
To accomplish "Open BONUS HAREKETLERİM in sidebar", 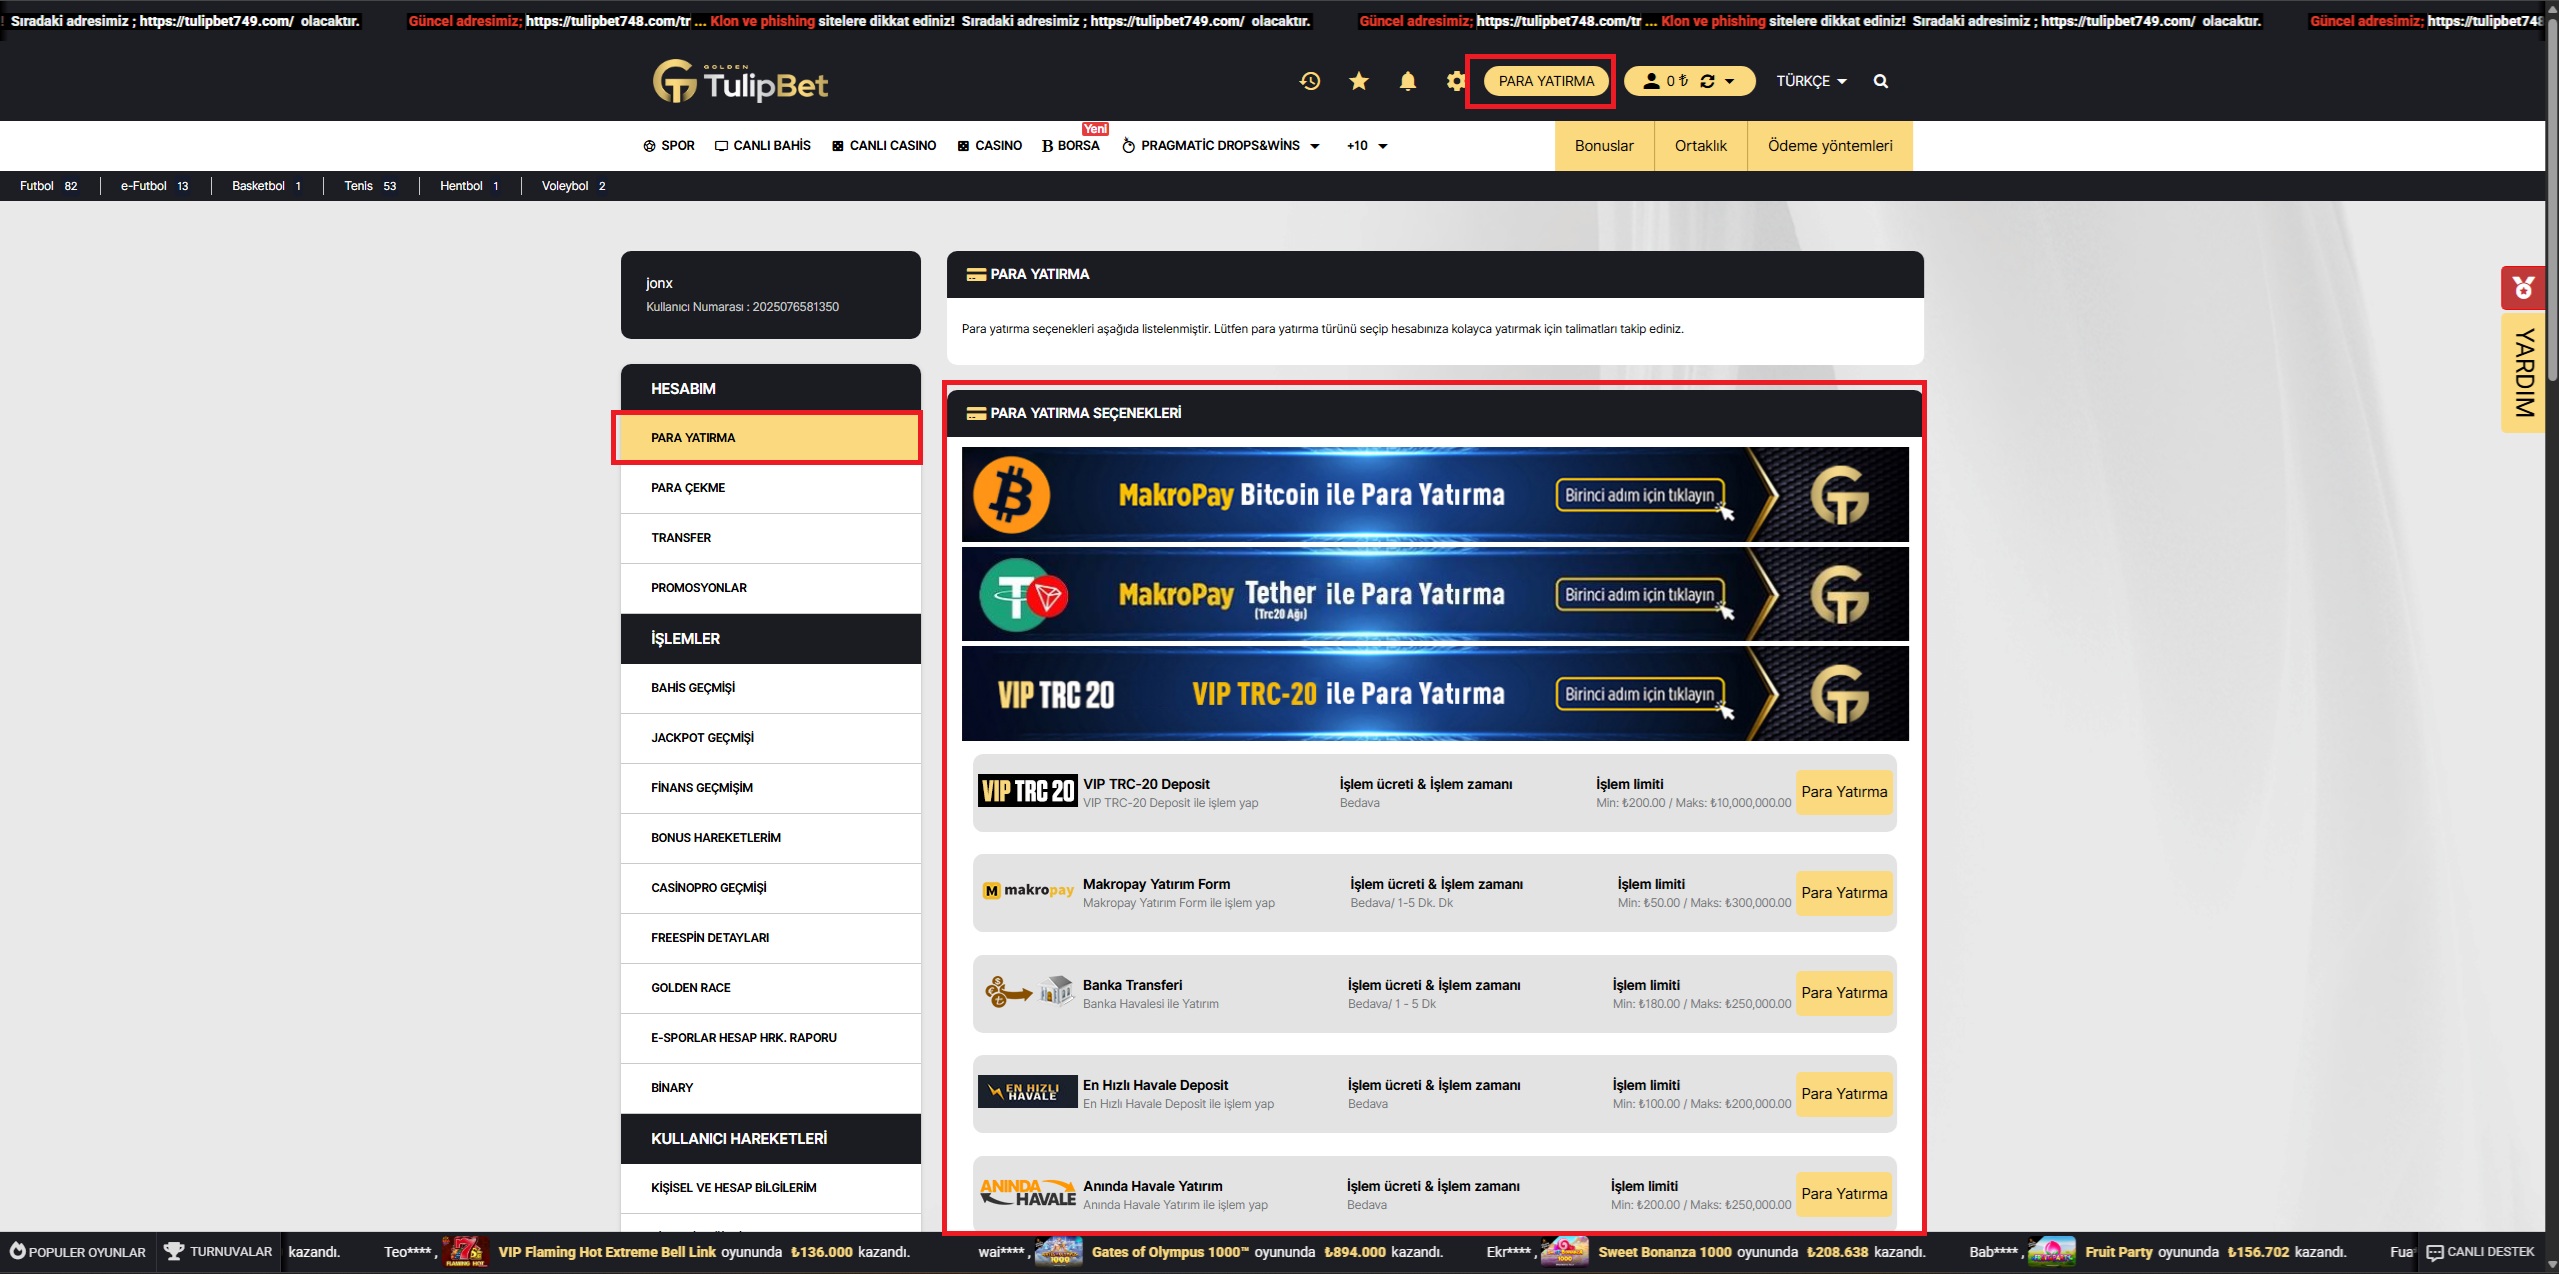I will 770,838.
